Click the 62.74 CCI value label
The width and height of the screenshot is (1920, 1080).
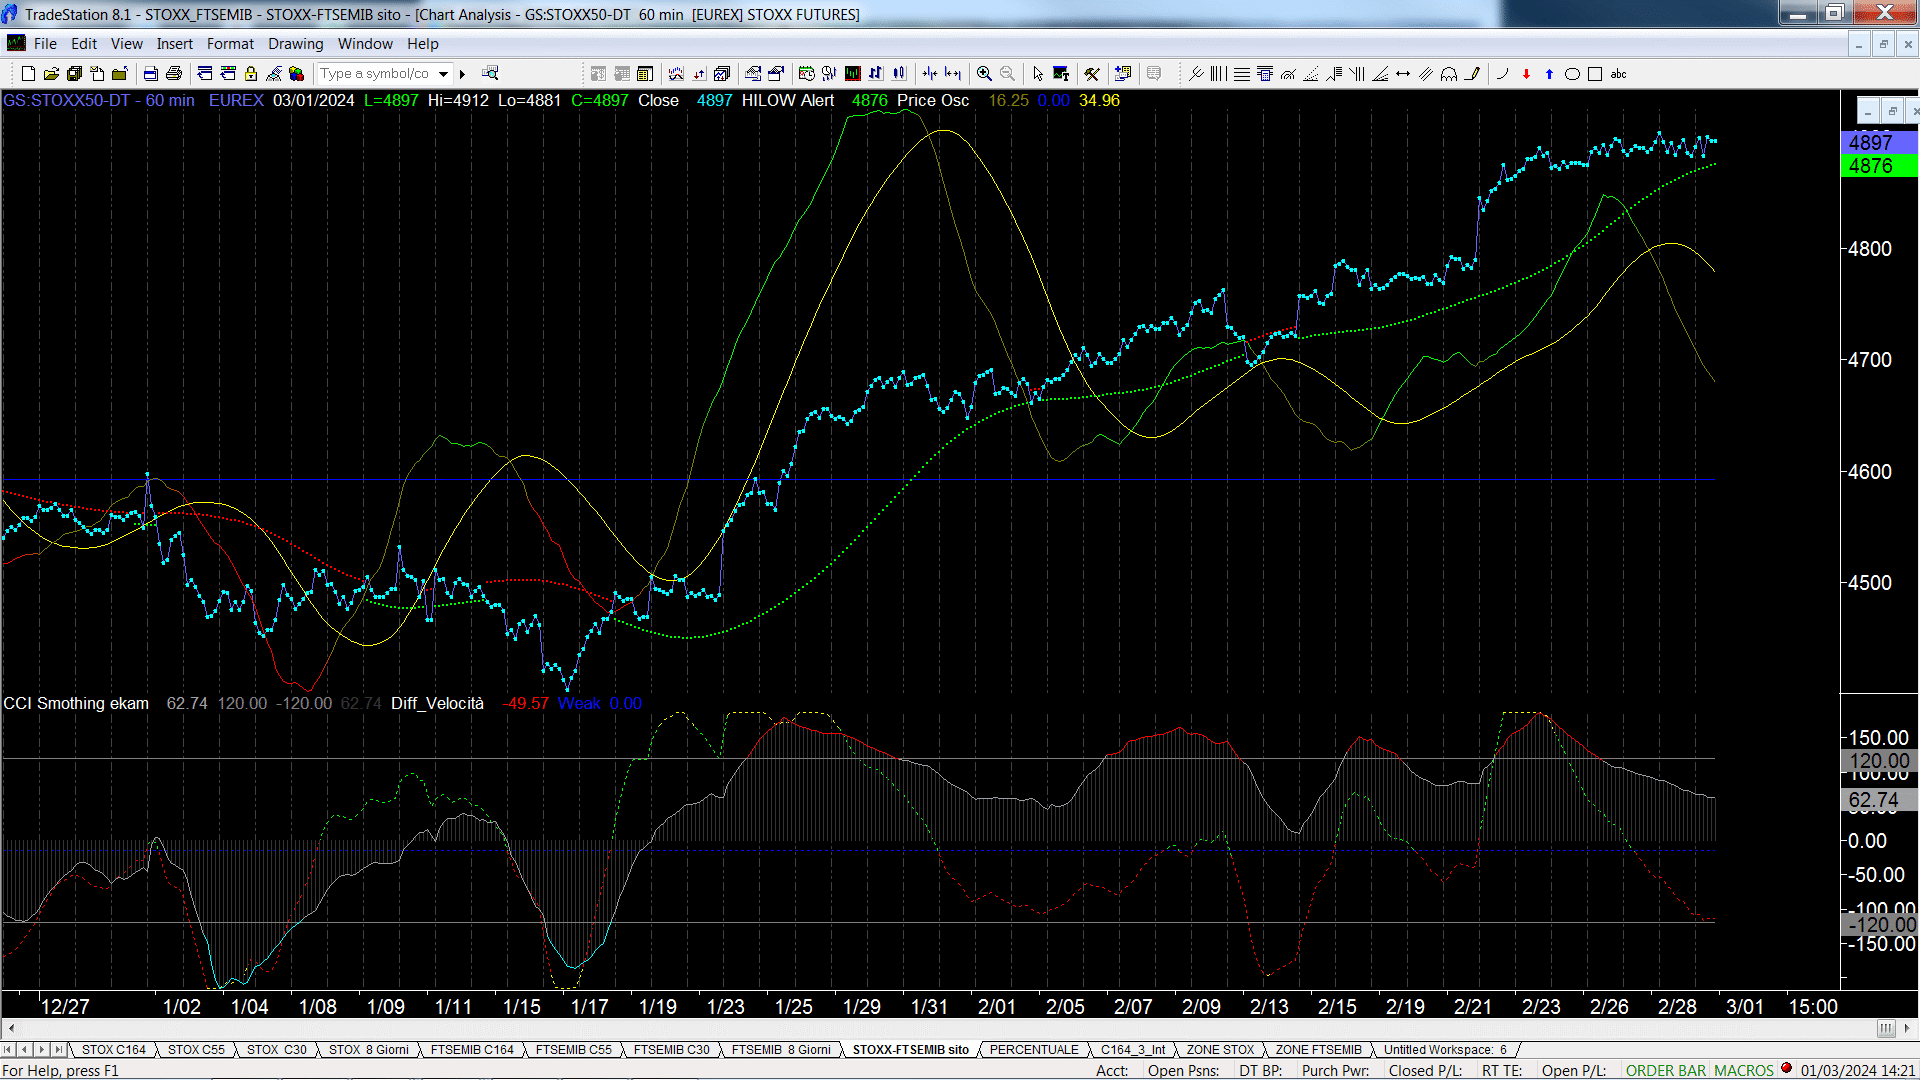point(1878,800)
